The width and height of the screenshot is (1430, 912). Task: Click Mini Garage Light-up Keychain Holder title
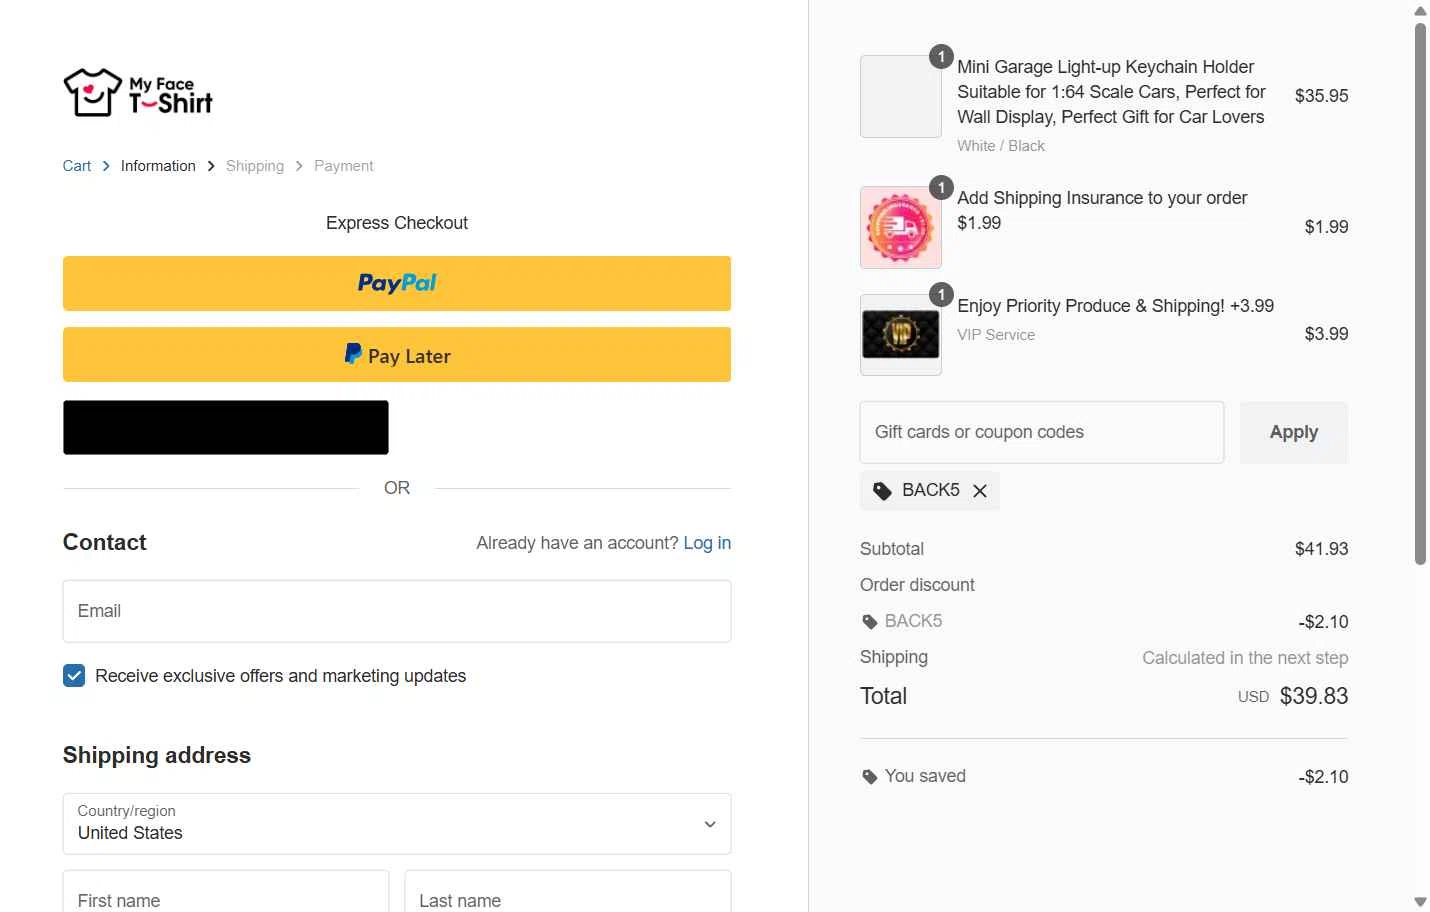coord(1111,92)
